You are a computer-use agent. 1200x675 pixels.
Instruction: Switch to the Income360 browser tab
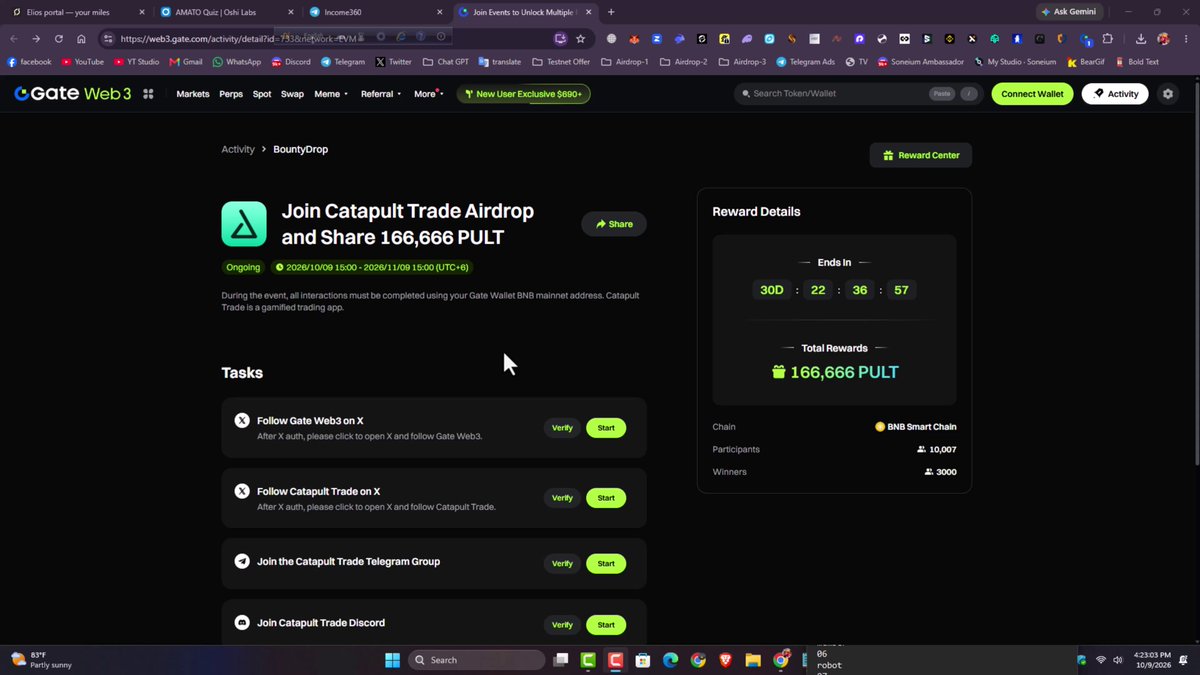click(375, 12)
